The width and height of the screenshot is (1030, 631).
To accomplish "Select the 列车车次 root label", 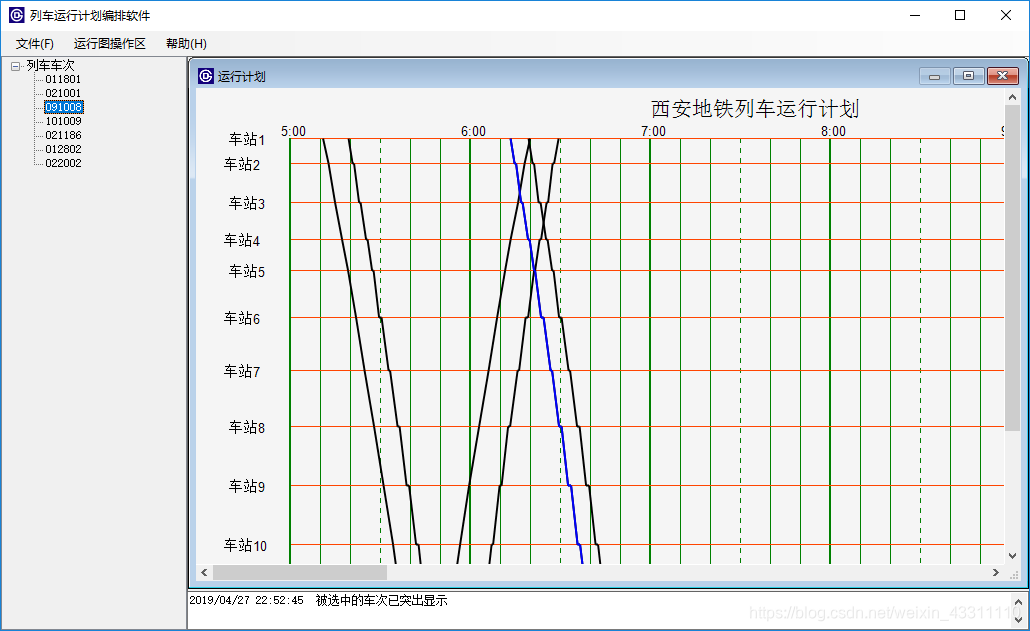I will pyautogui.click(x=51, y=65).
